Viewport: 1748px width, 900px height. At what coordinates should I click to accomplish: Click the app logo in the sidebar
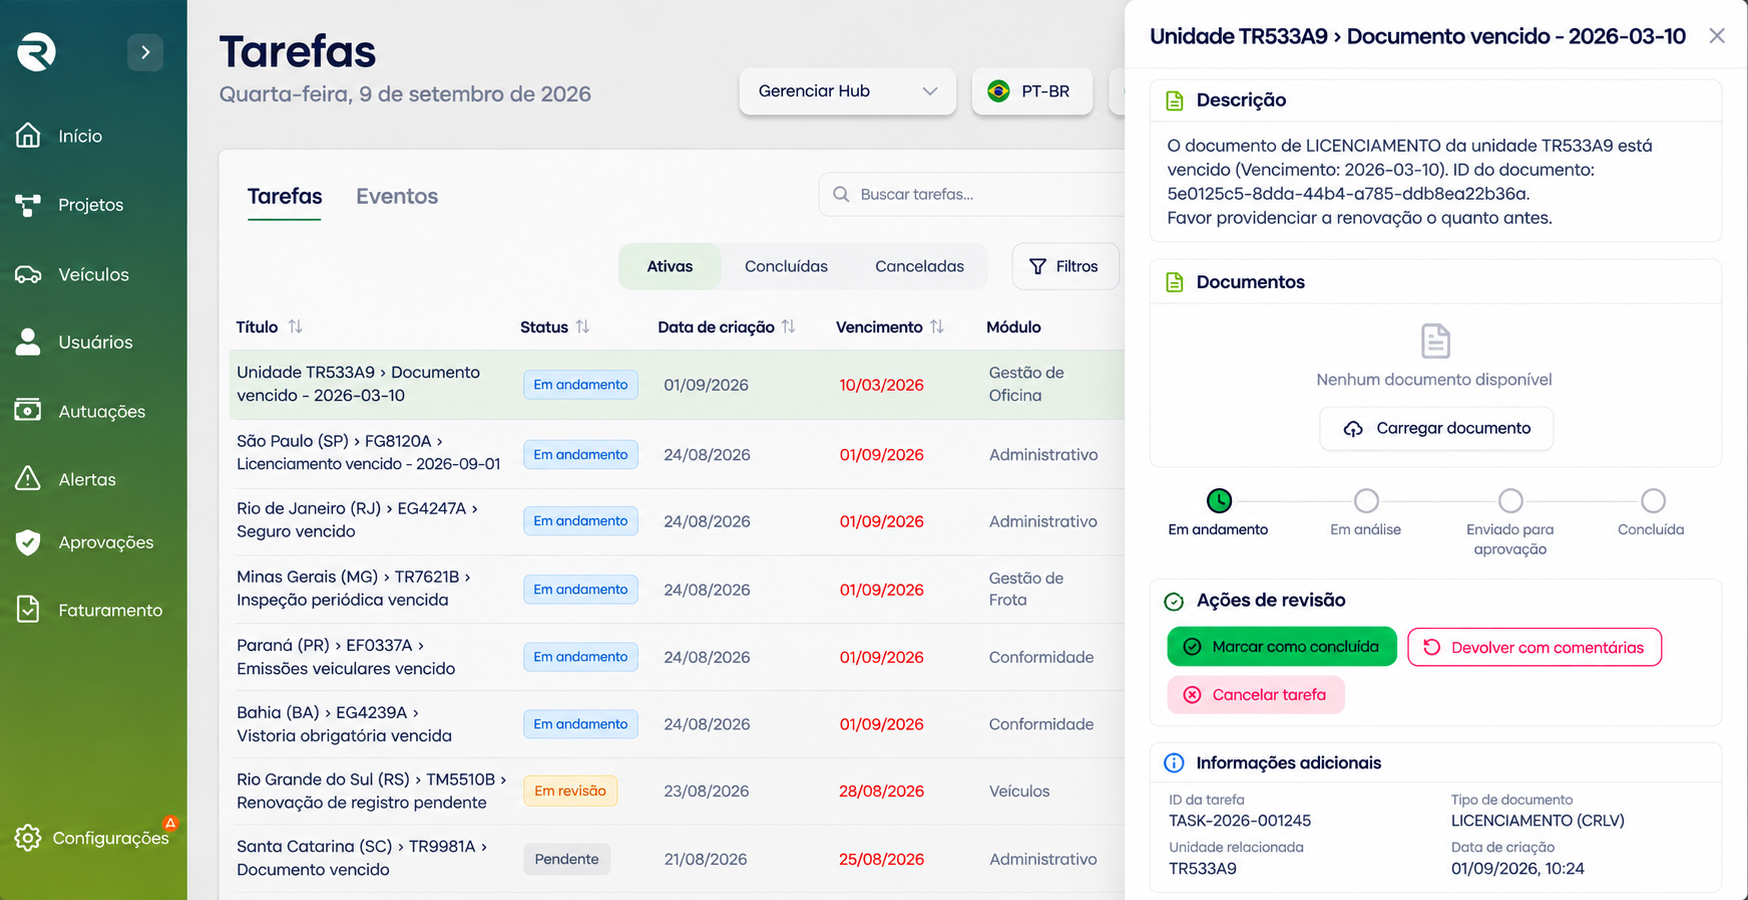(36, 52)
